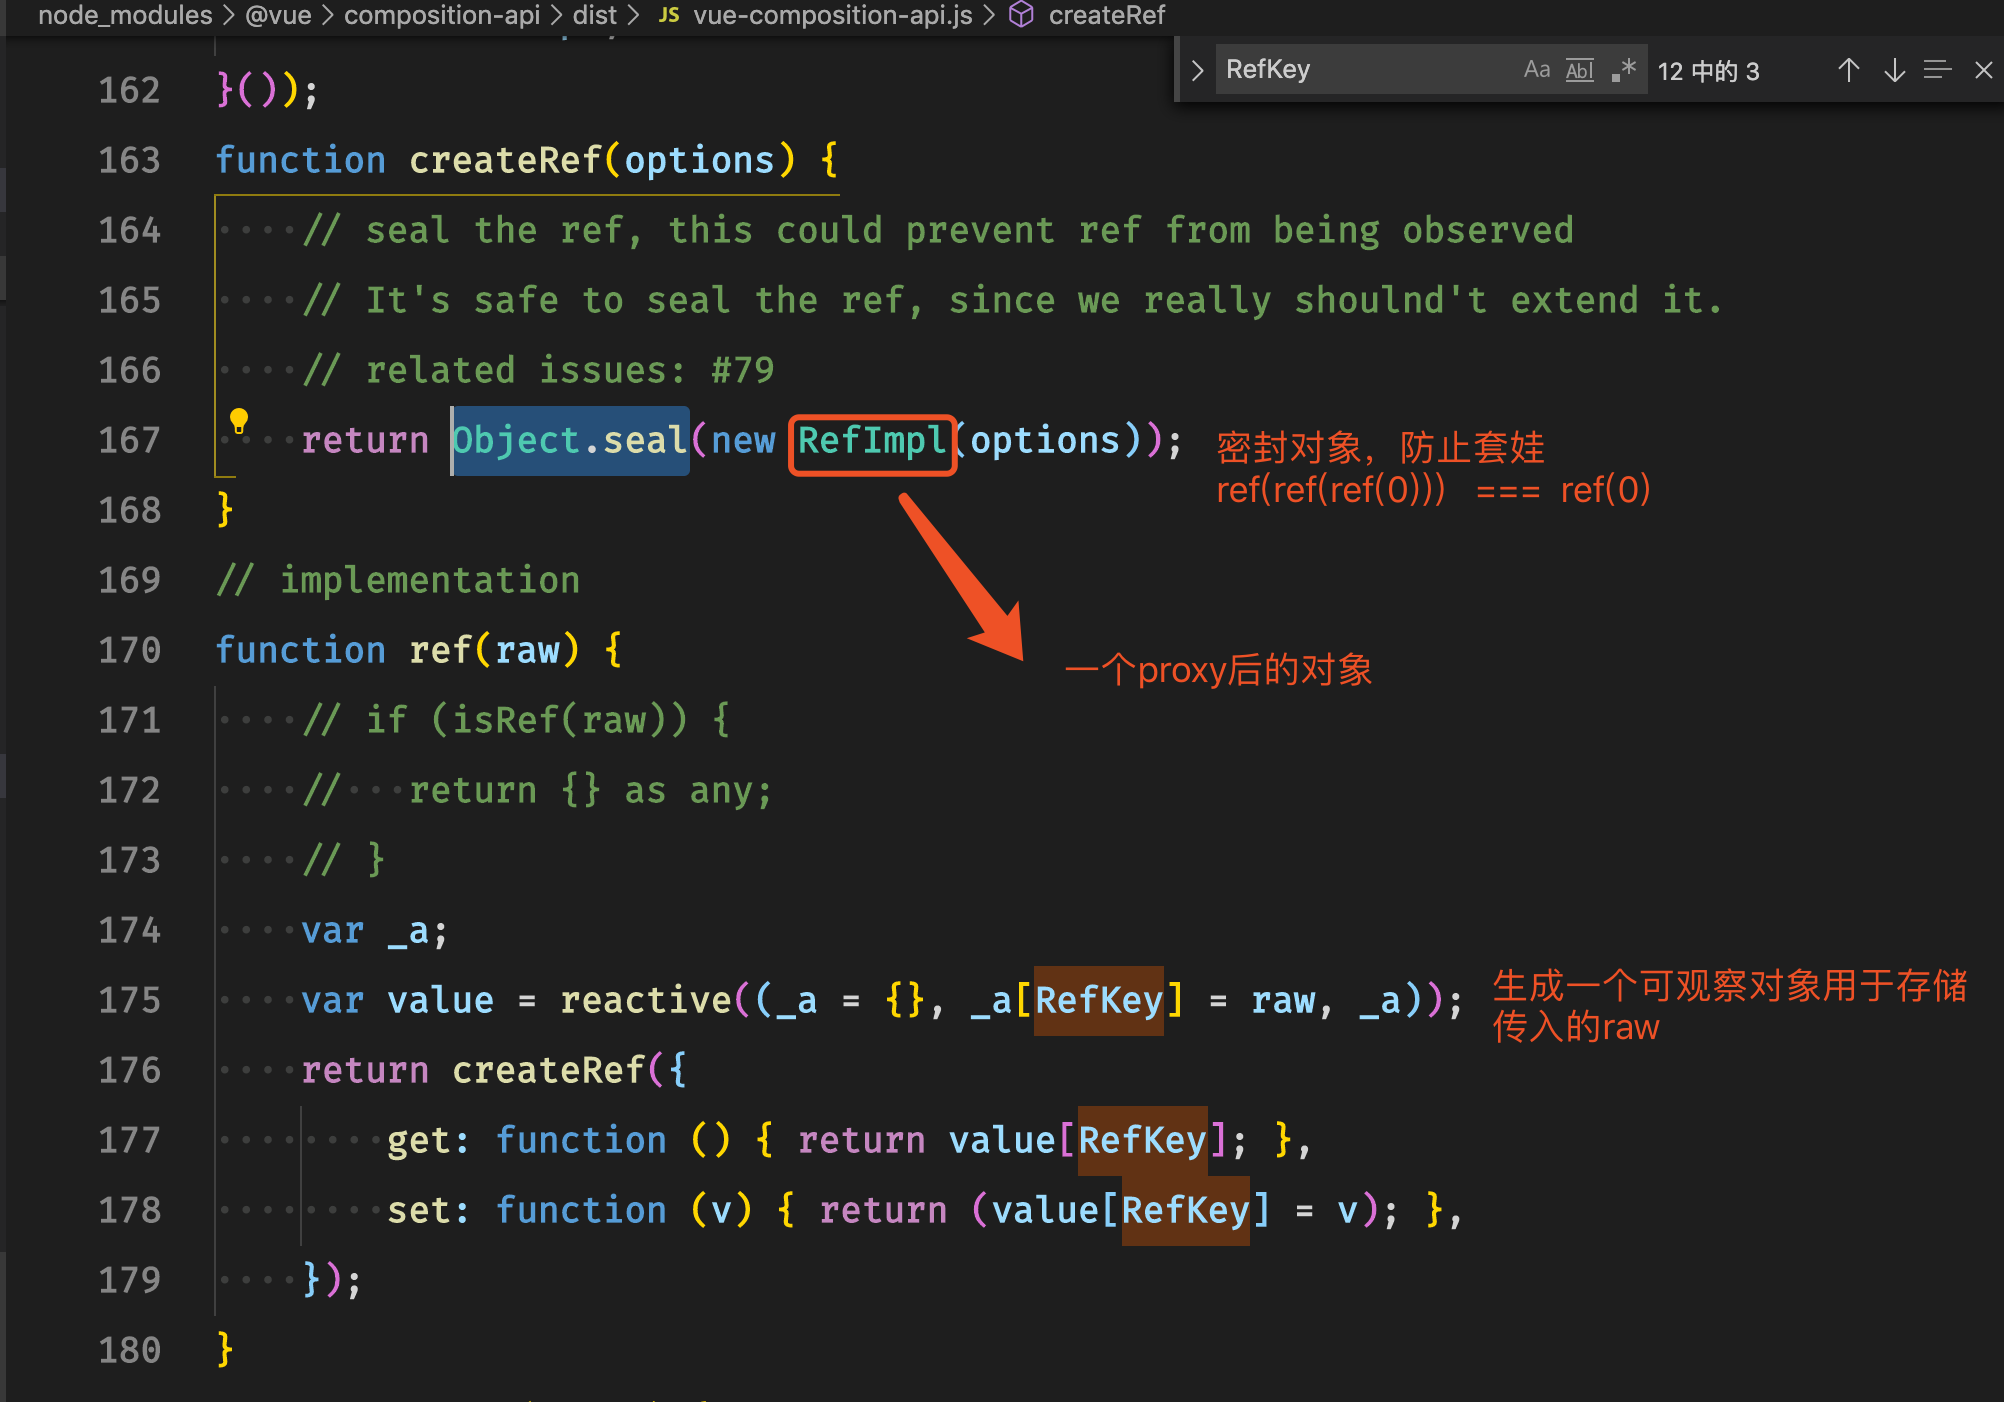Screen dimensions: 2004x1402
Task: Click the lightbulb quick fix icon
Action: point(239,421)
